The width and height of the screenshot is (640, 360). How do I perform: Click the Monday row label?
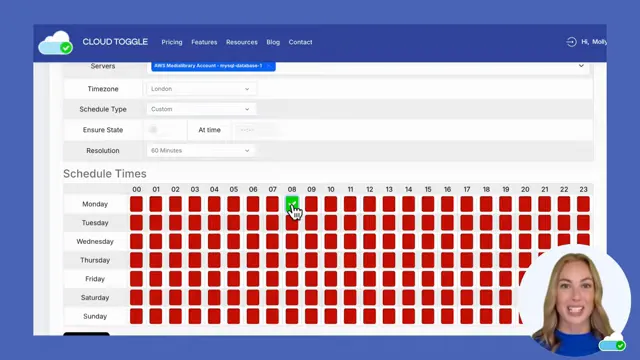click(95, 204)
